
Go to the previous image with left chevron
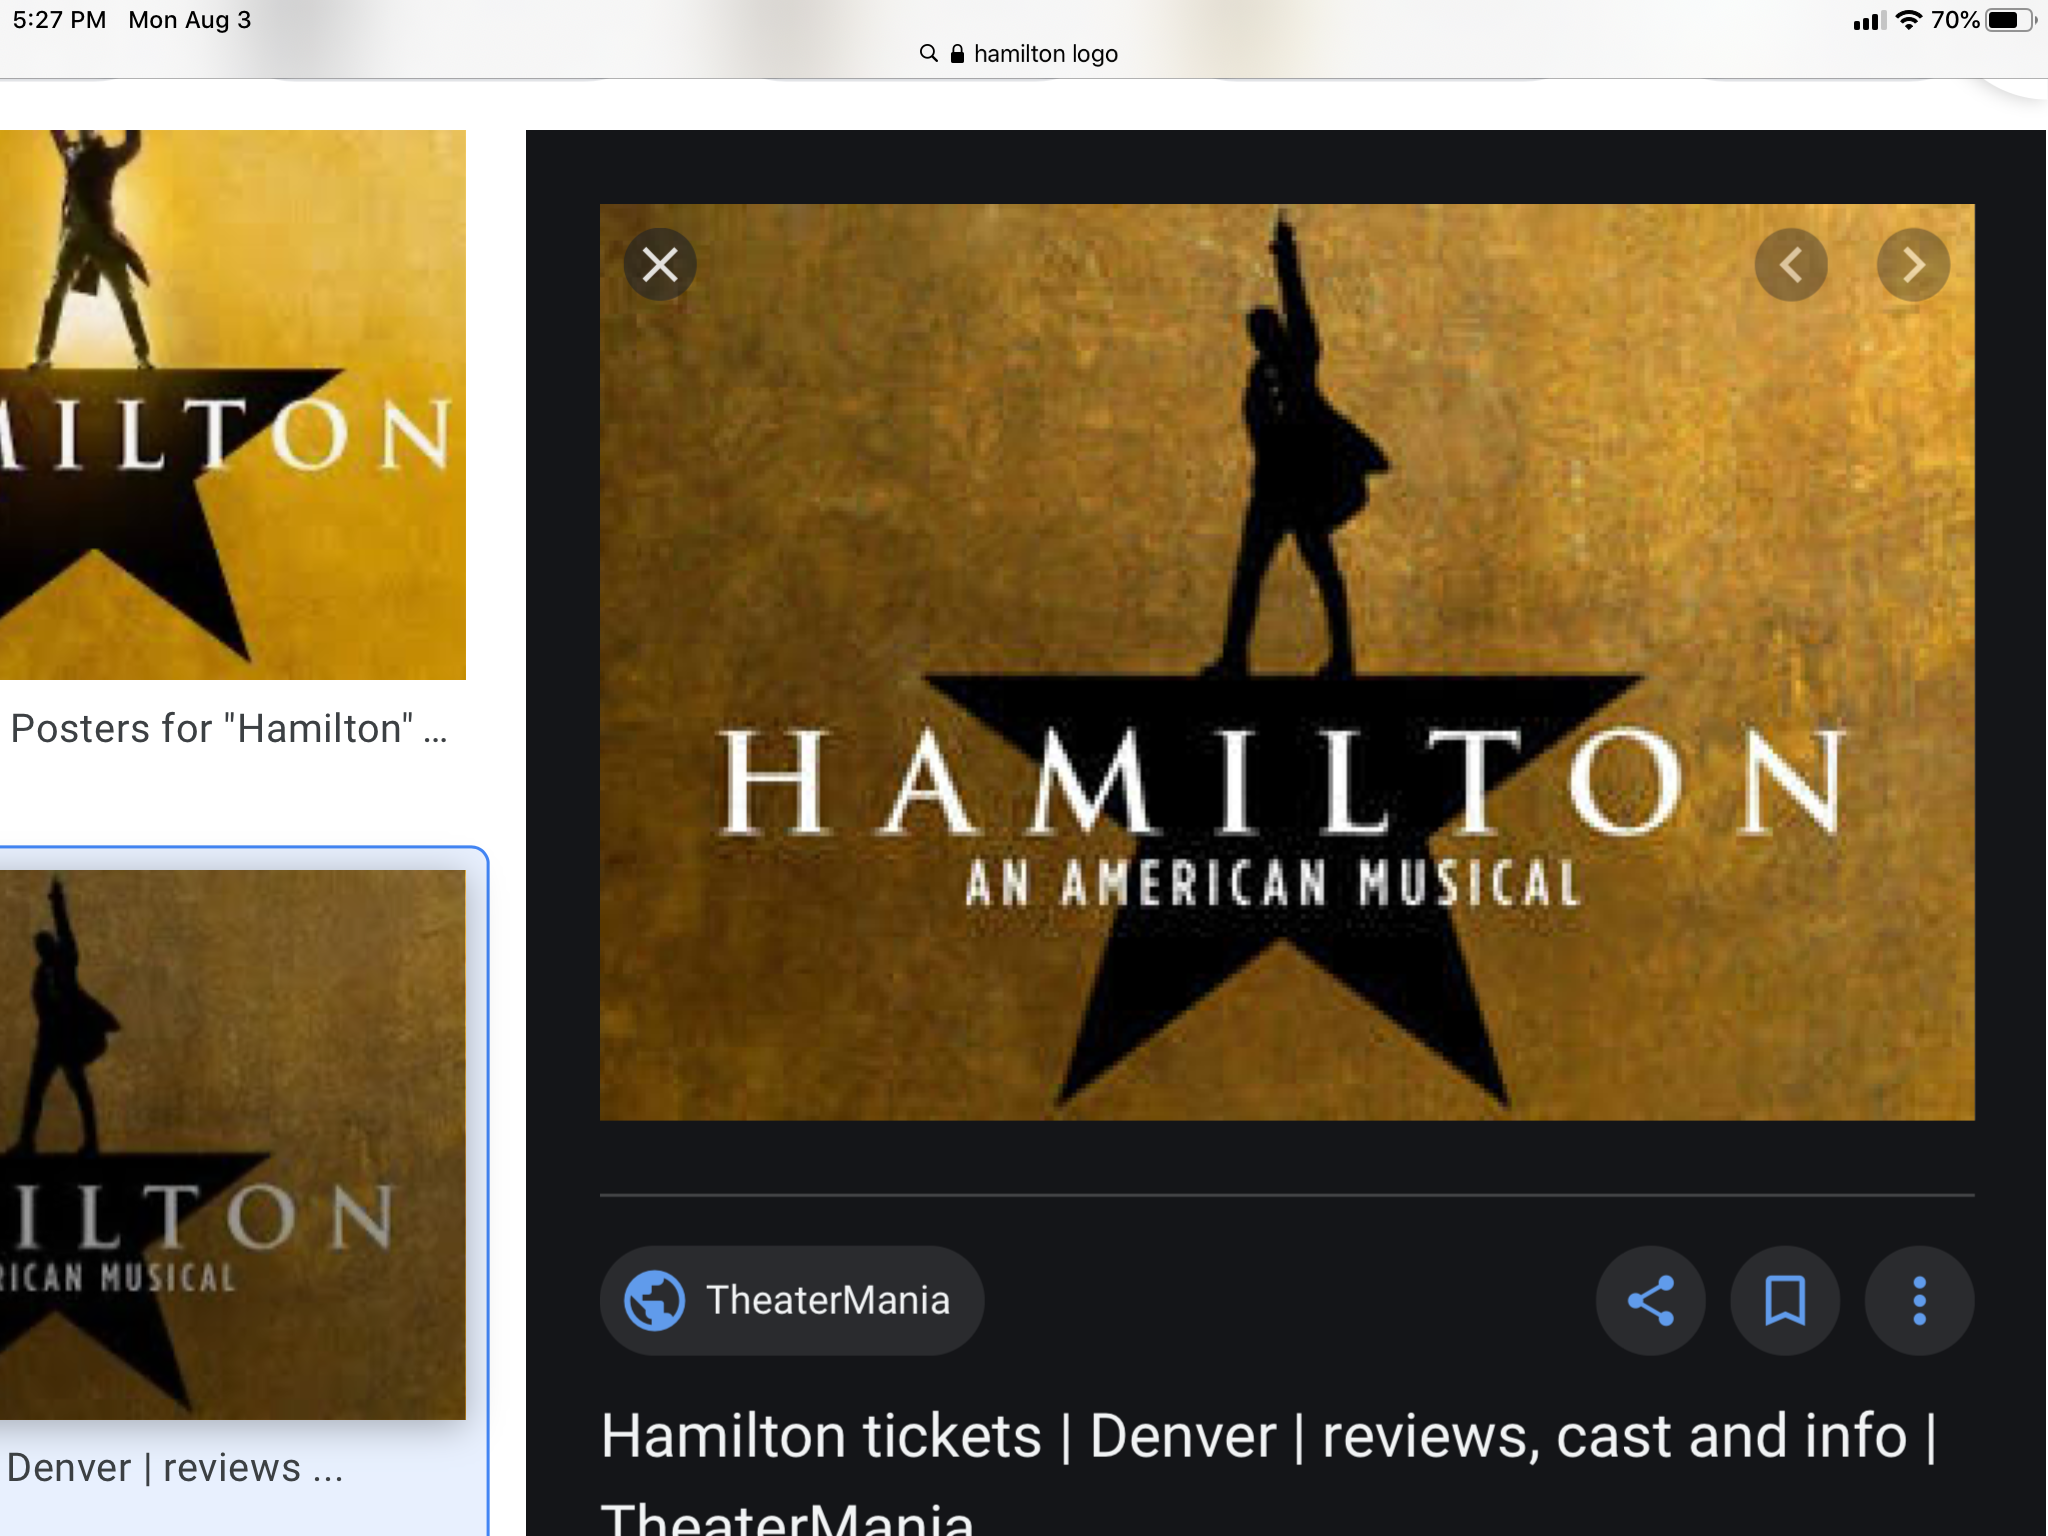(1791, 265)
